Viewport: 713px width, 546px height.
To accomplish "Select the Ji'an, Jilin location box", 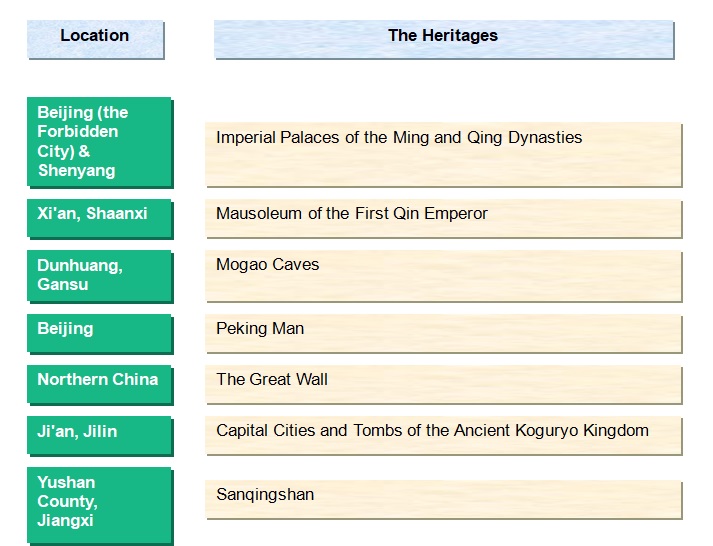I will tap(99, 435).
